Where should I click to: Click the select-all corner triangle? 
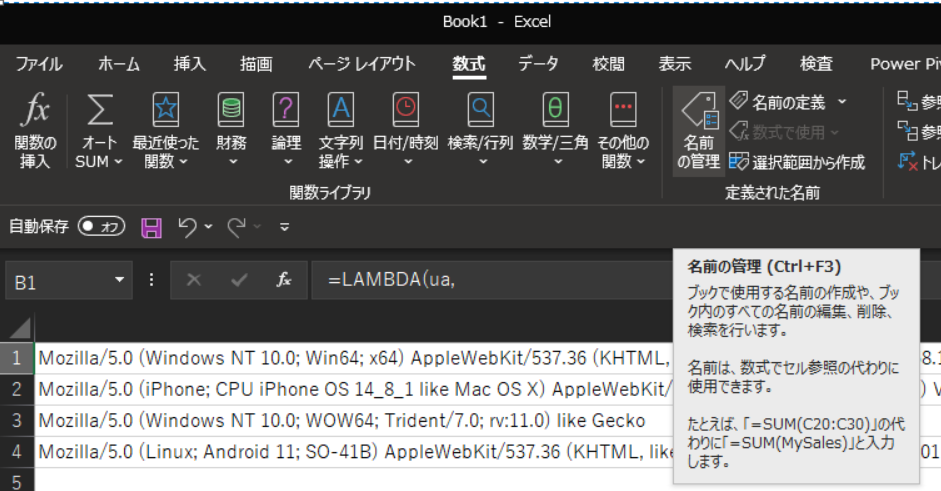coord(20,329)
